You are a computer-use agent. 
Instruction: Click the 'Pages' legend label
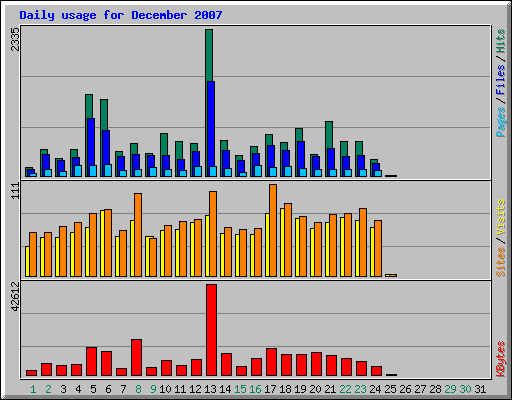pos(501,122)
